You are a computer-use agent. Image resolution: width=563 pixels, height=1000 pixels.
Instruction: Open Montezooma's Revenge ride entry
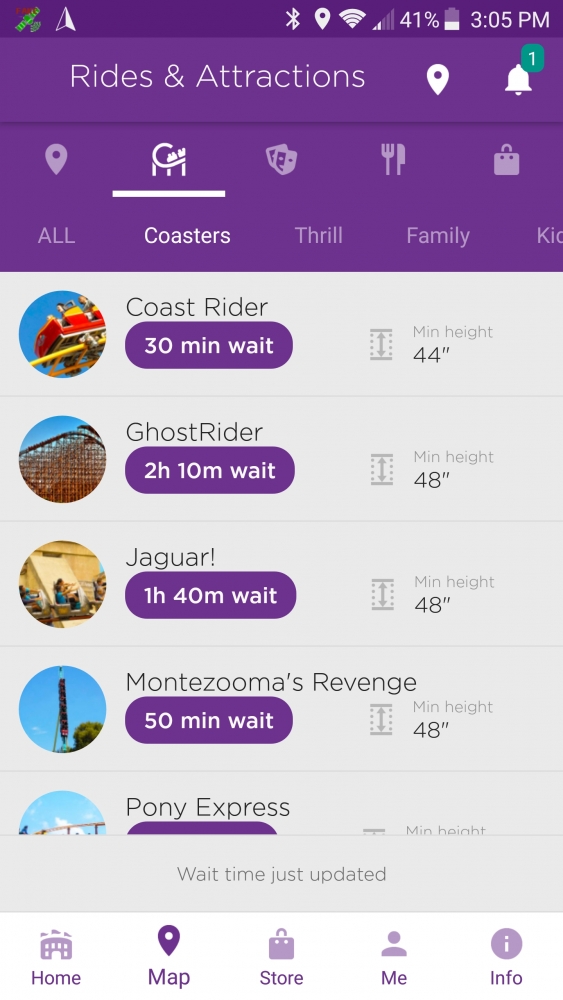(x=281, y=709)
